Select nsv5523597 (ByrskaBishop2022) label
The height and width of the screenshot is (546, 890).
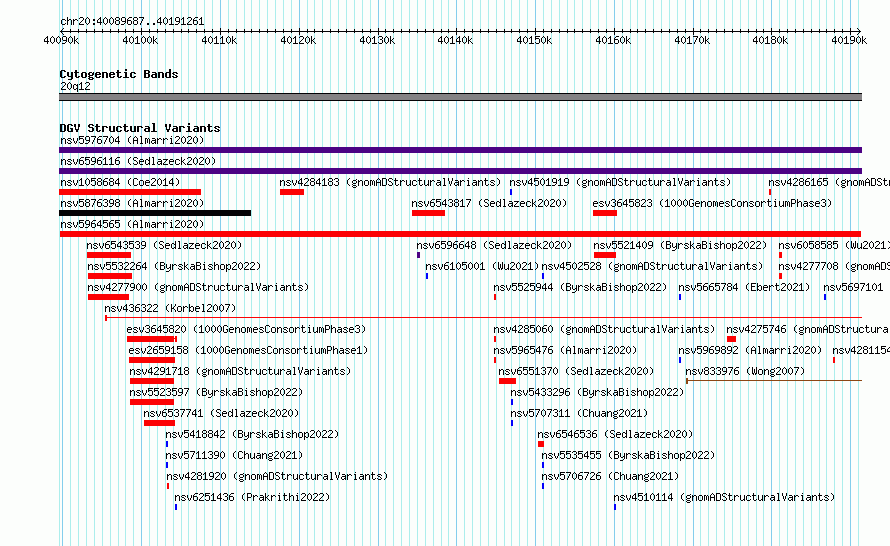click(x=216, y=392)
